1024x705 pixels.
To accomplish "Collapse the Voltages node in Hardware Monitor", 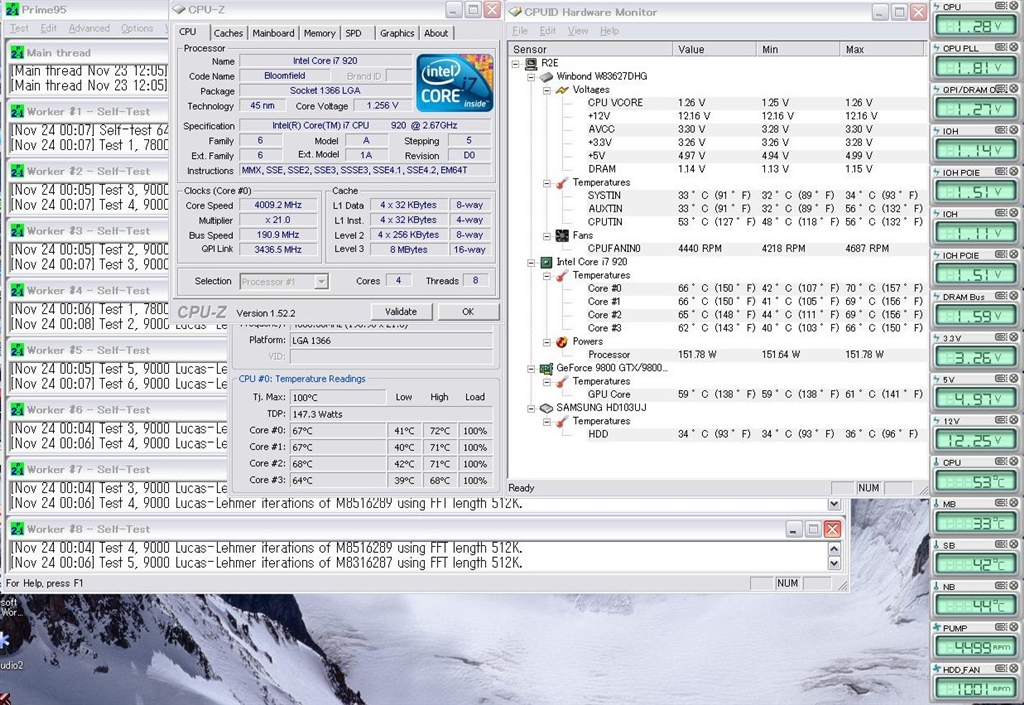I will click(x=547, y=90).
